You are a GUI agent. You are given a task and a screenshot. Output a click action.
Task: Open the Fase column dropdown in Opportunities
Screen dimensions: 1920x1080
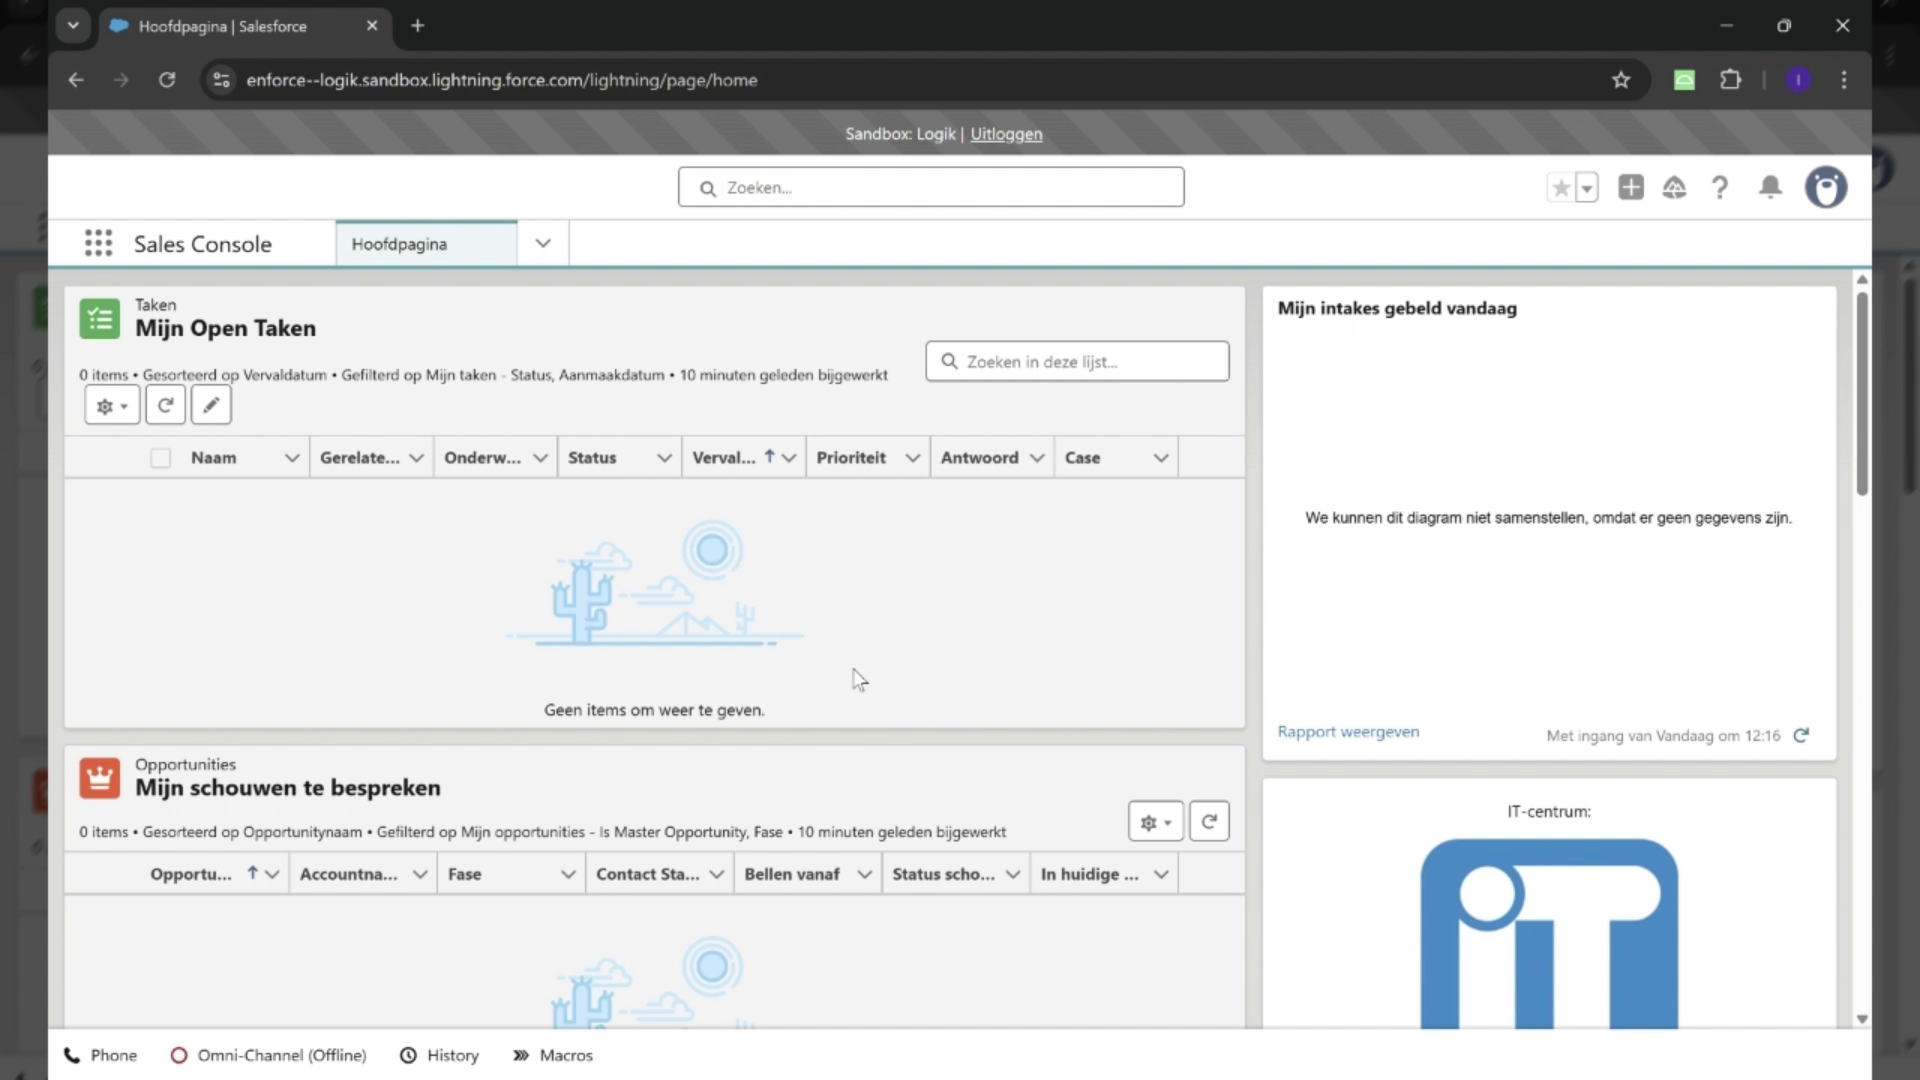coord(566,873)
